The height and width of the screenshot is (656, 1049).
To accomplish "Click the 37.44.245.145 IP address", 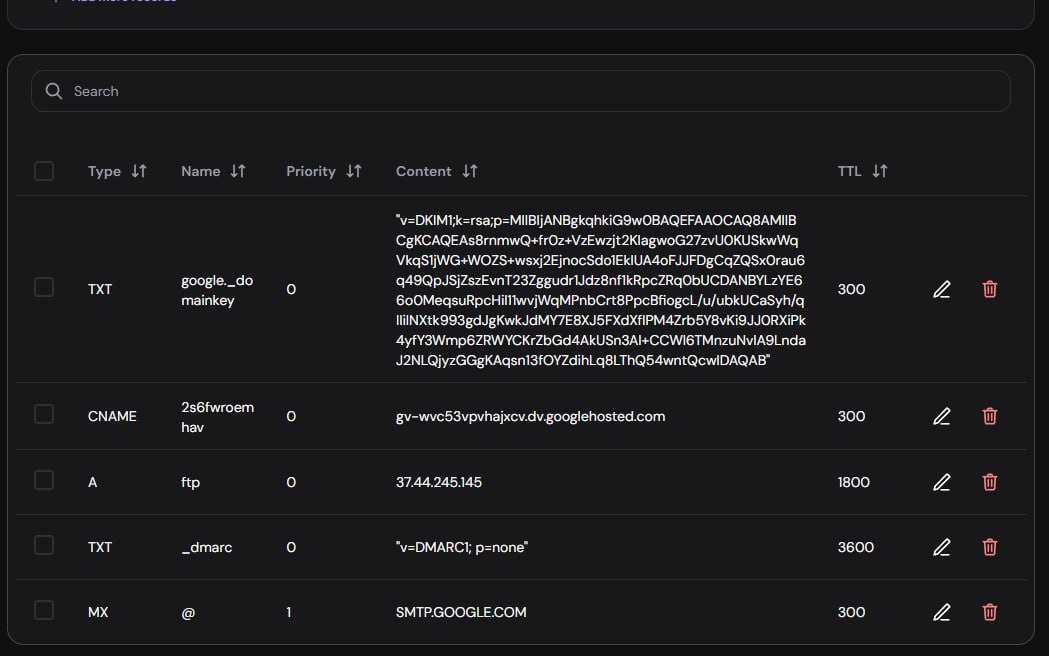I will tap(439, 482).
